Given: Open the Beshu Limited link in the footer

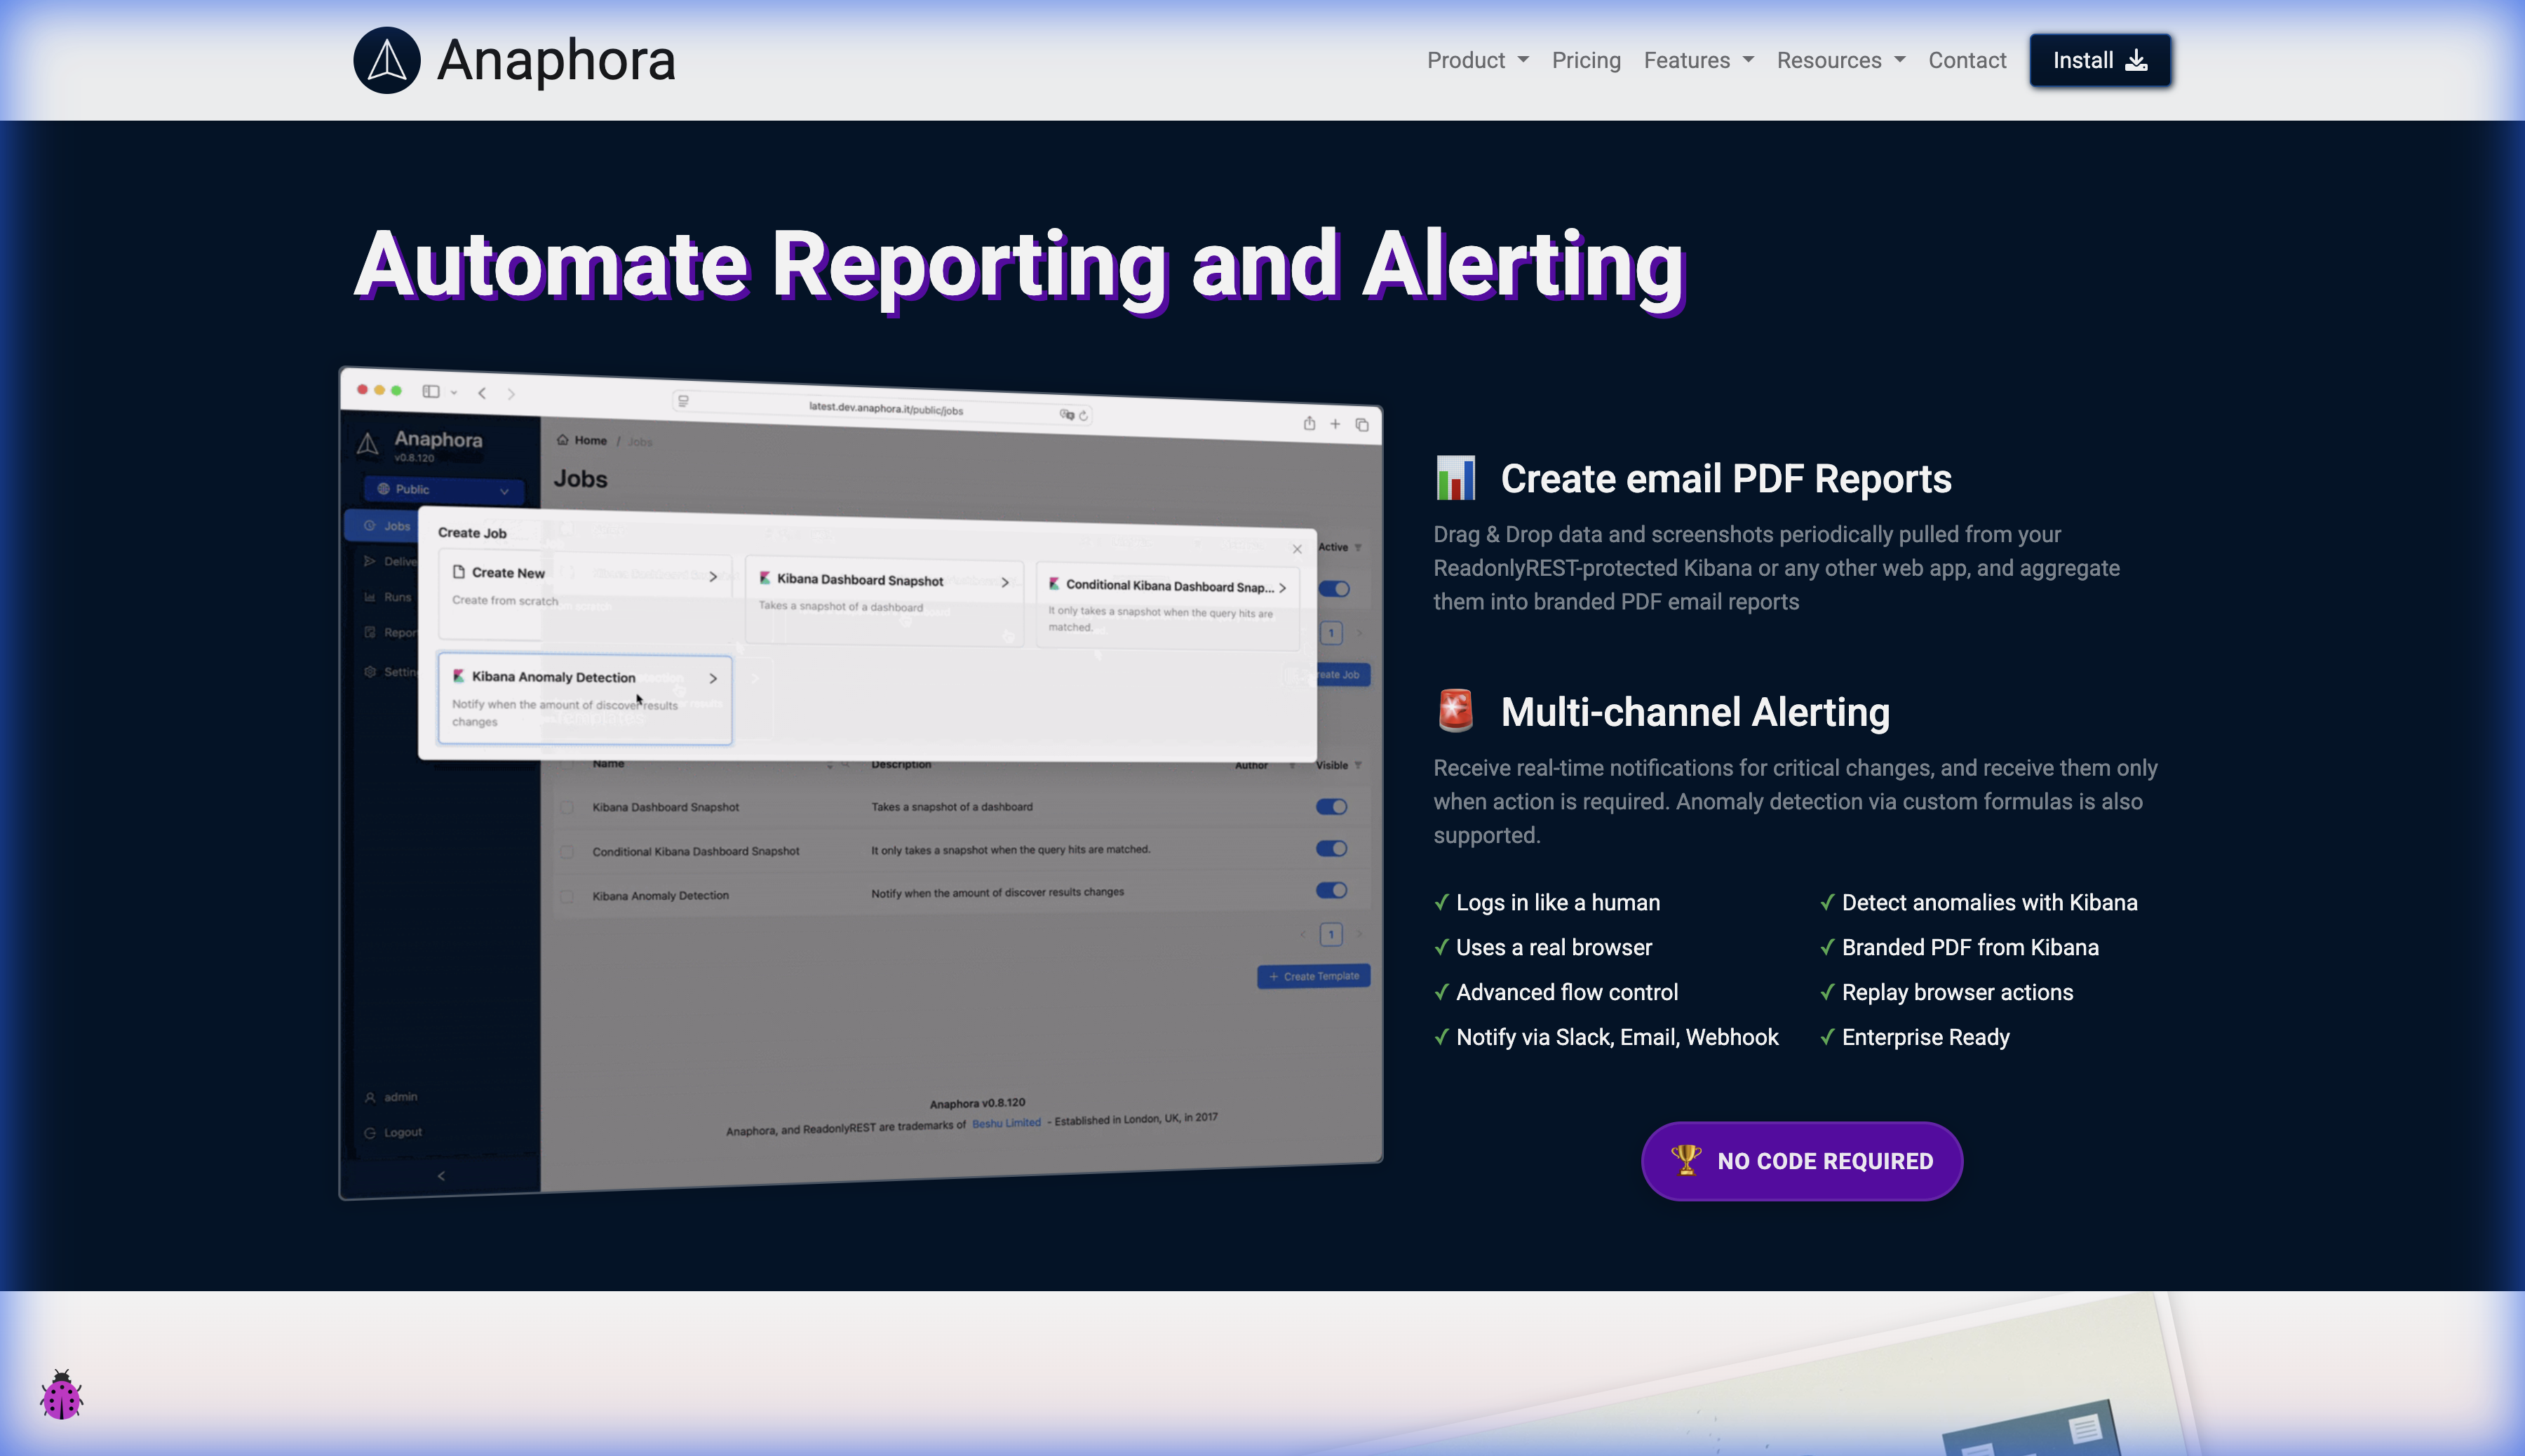Looking at the screenshot, I should click(1006, 1122).
